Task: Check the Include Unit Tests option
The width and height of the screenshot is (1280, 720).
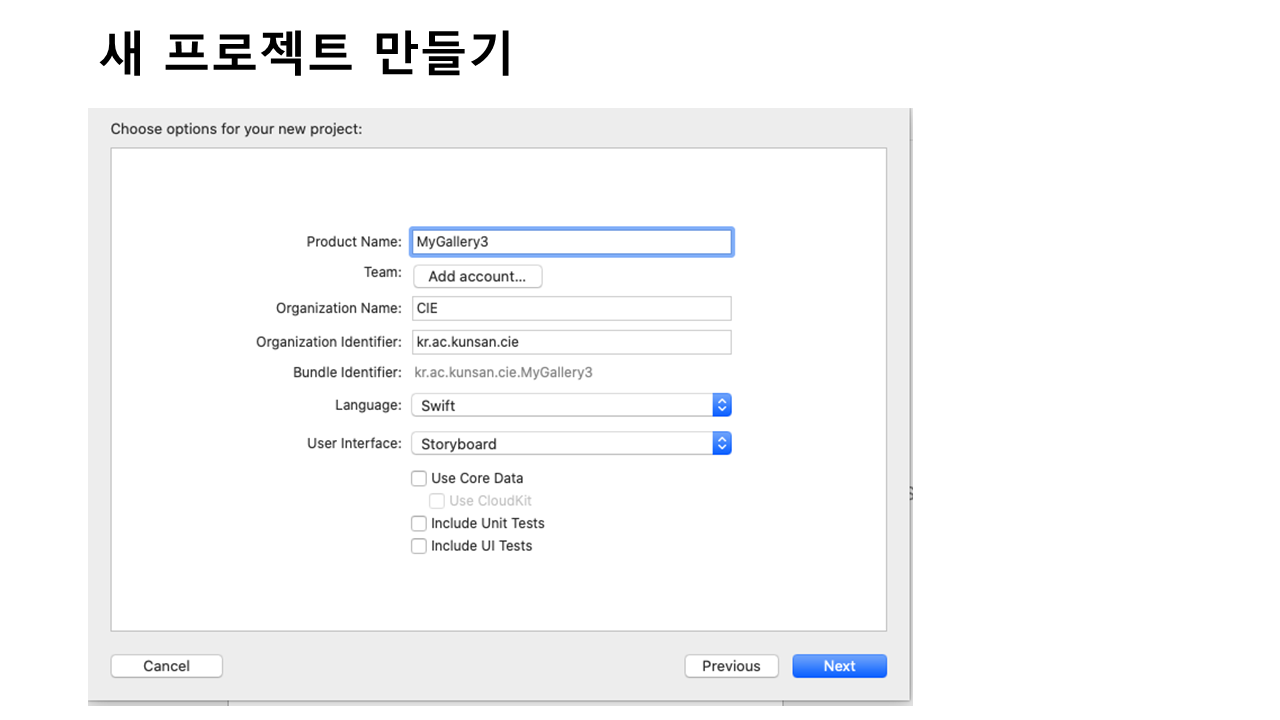Action: [419, 523]
